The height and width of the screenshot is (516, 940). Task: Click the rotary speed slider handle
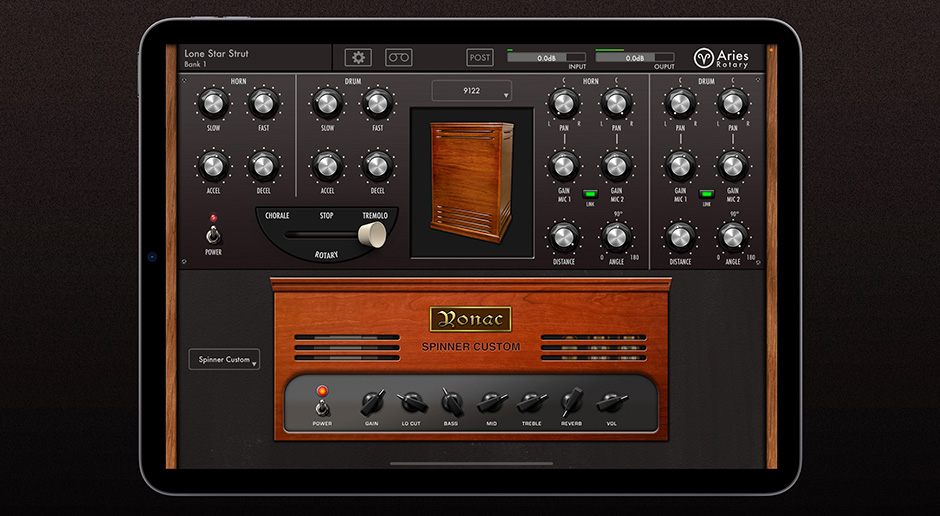click(x=372, y=234)
